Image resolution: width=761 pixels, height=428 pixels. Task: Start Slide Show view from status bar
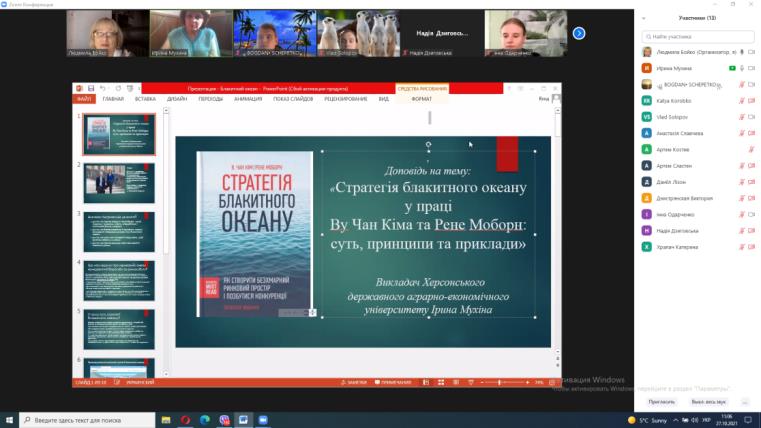pos(471,382)
